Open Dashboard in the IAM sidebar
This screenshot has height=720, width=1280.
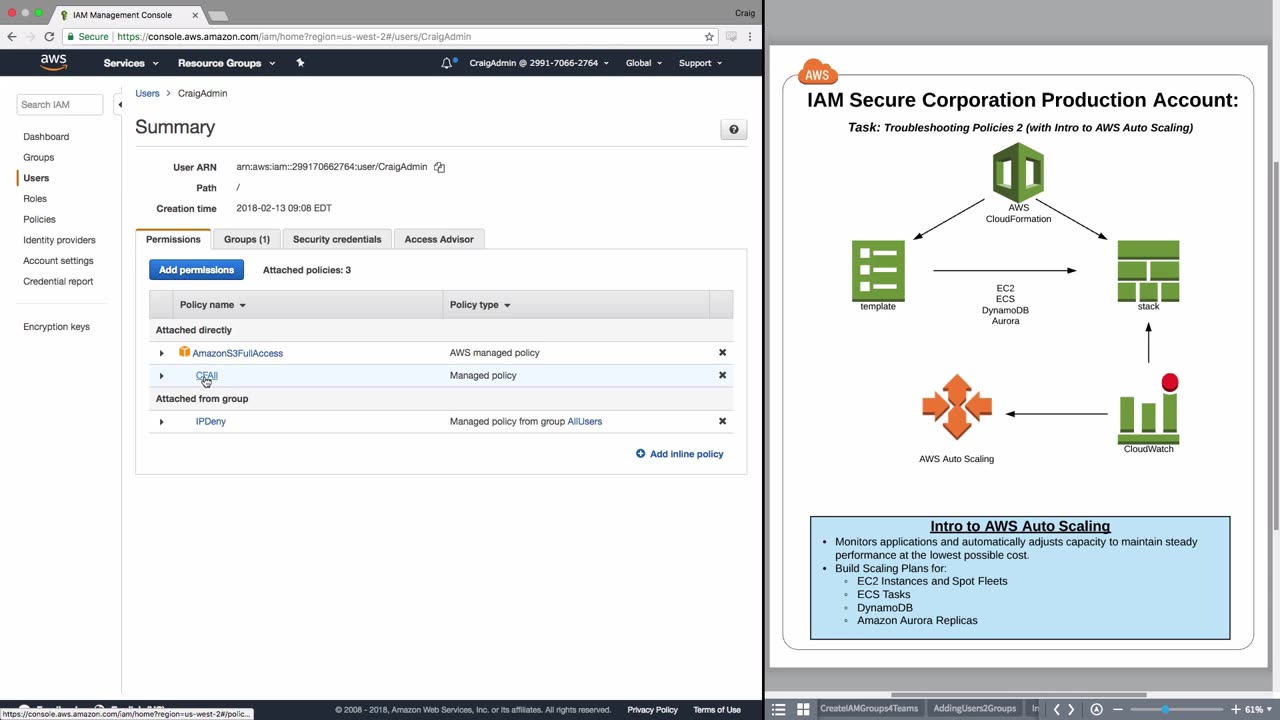46,137
